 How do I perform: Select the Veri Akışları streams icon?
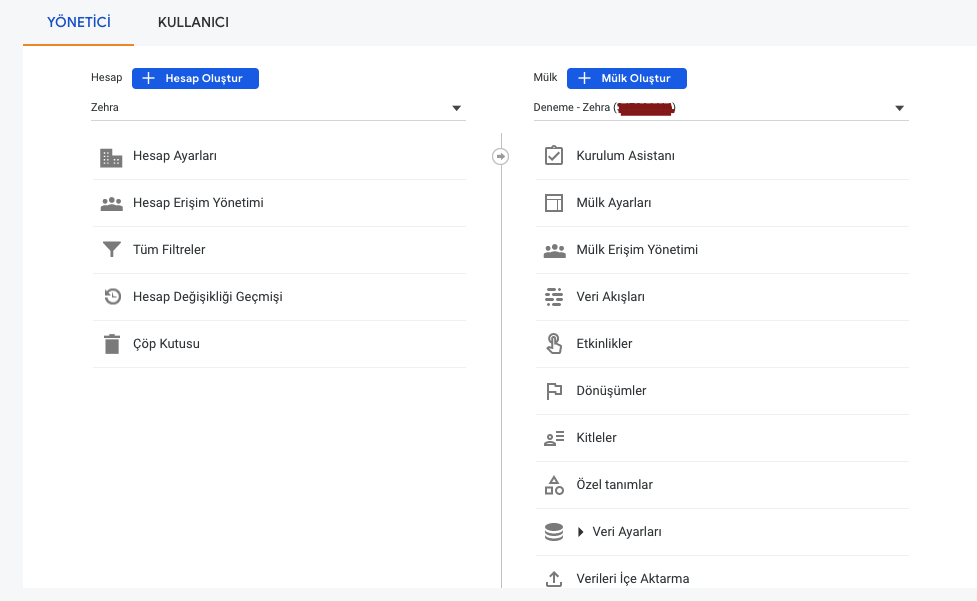pyautogui.click(x=554, y=297)
